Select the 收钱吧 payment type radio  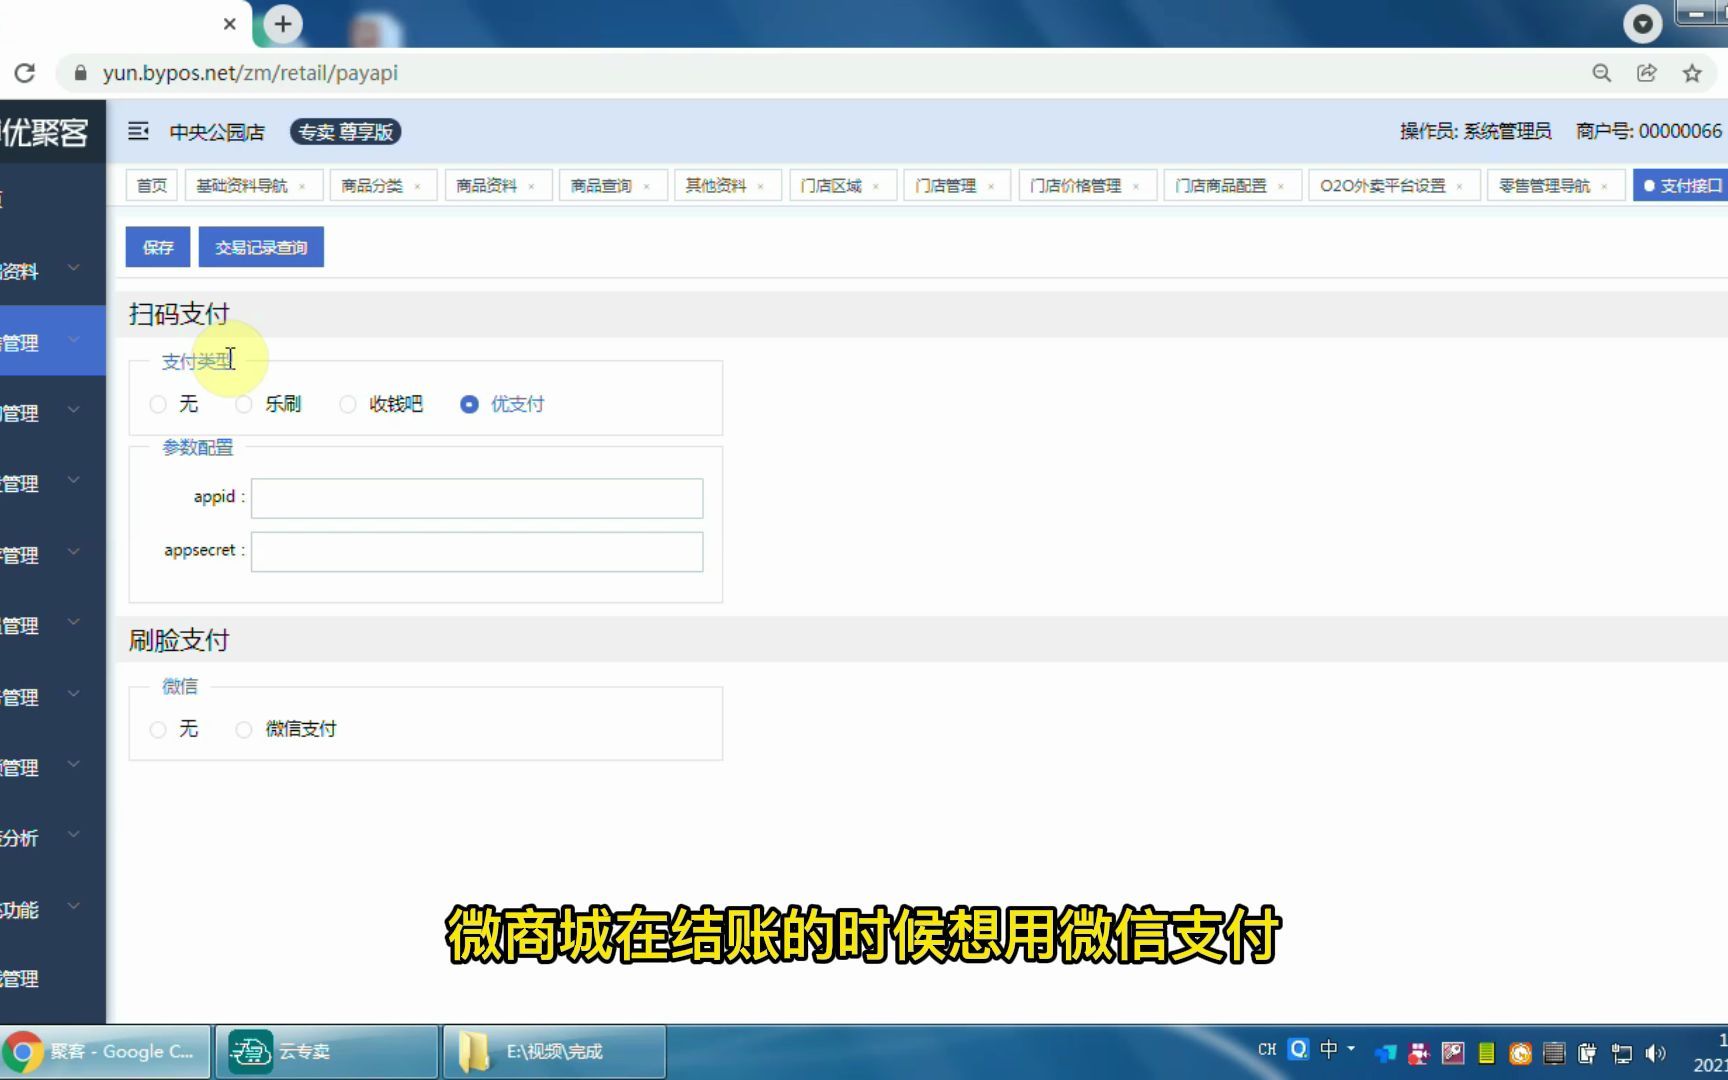coord(348,404)
